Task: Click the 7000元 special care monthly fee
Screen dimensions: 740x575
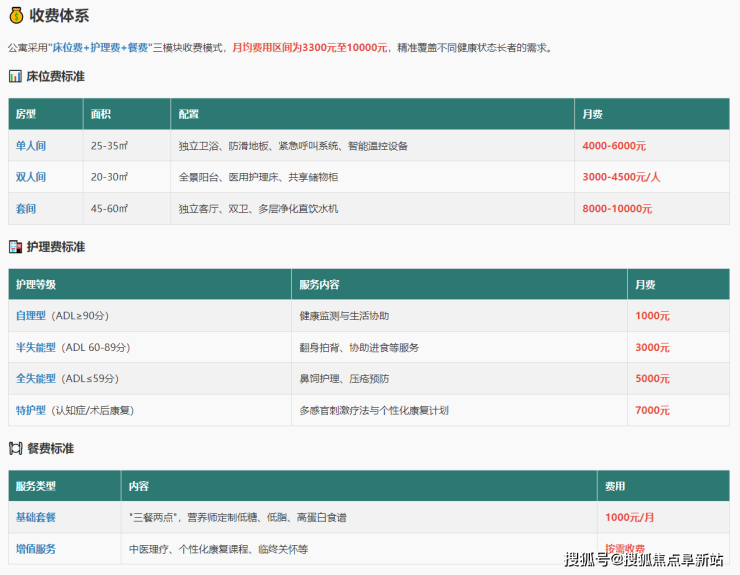Action: point(652,411)
